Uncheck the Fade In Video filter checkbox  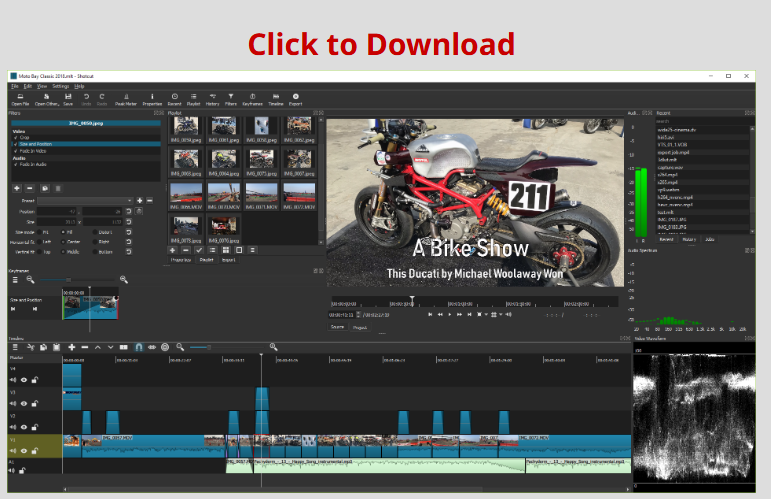coord(16,151)
